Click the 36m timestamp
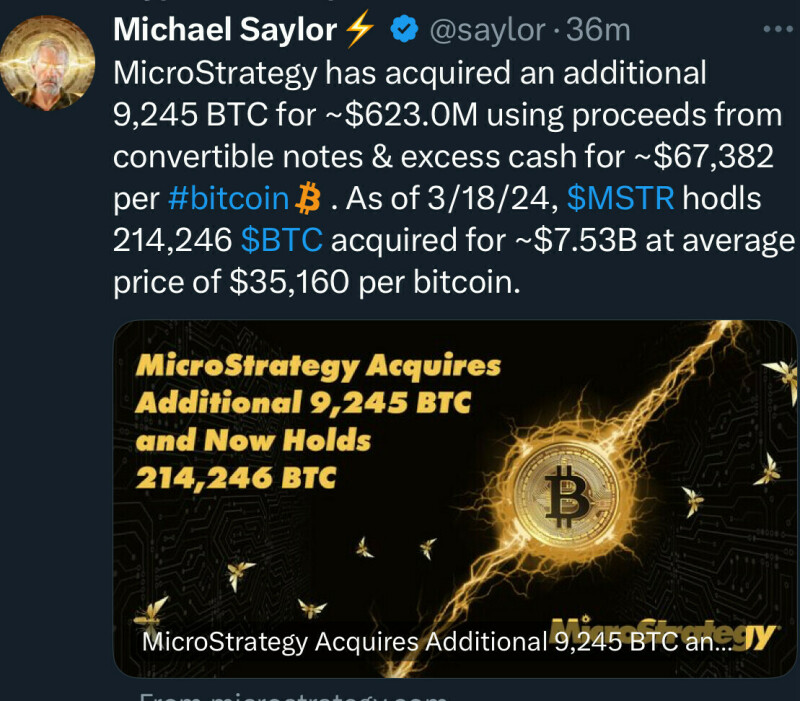This screenshot has height=701, width=800. click(x=598, y=31)
